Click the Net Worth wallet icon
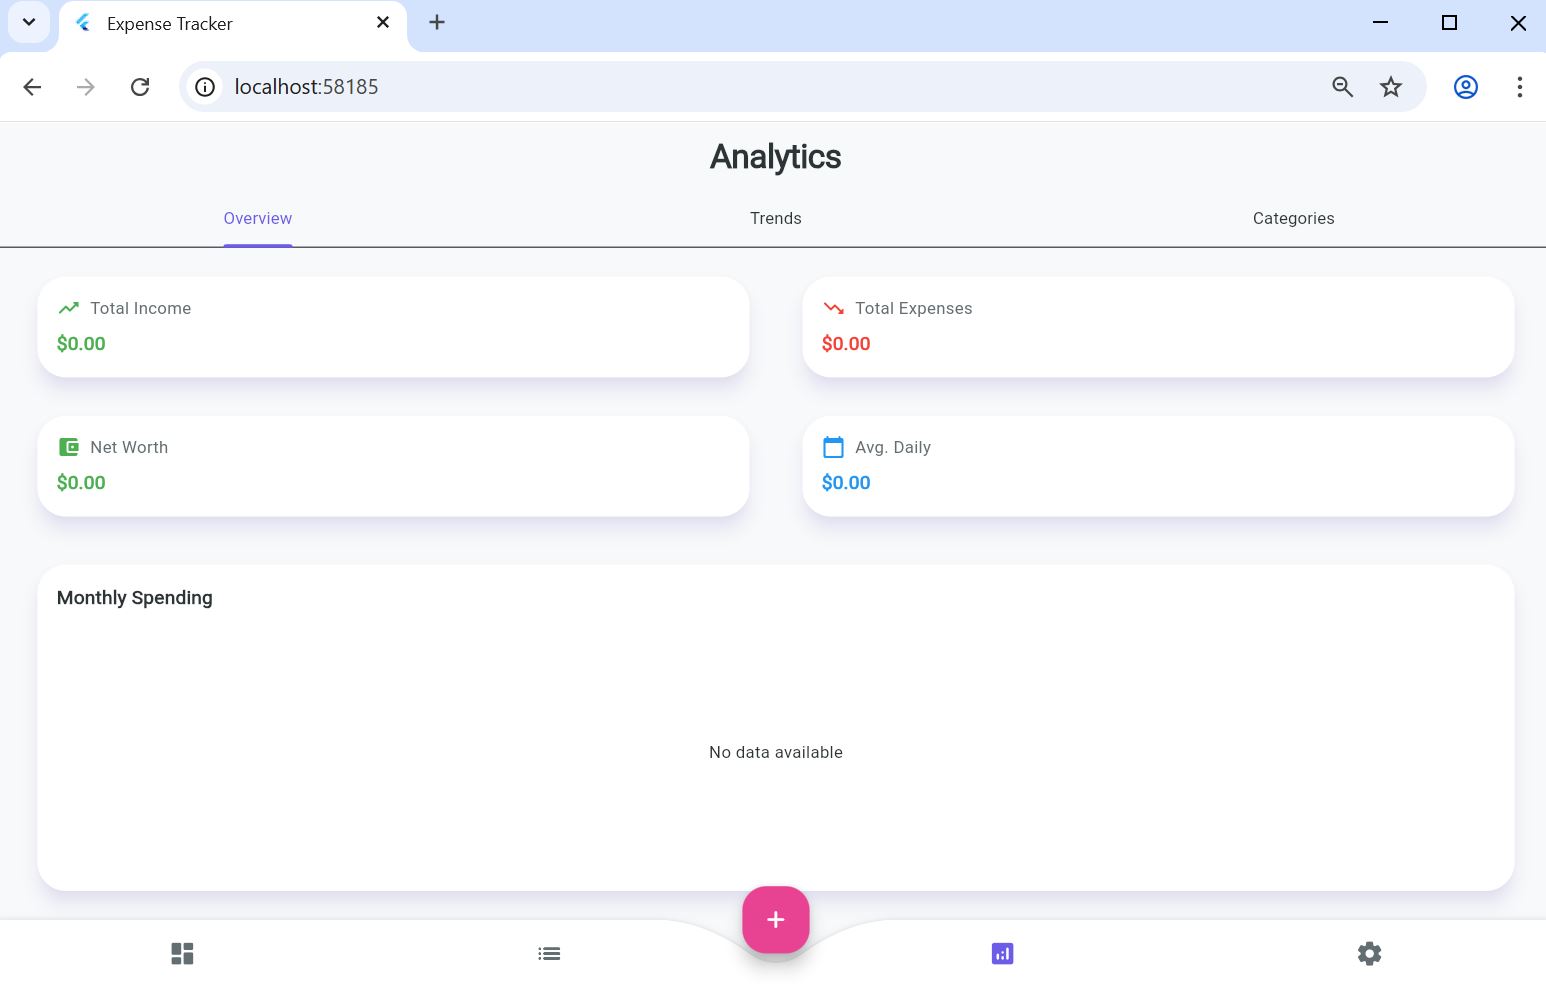1546x984 pixels. pyautogui.click(x=68, y=447)
